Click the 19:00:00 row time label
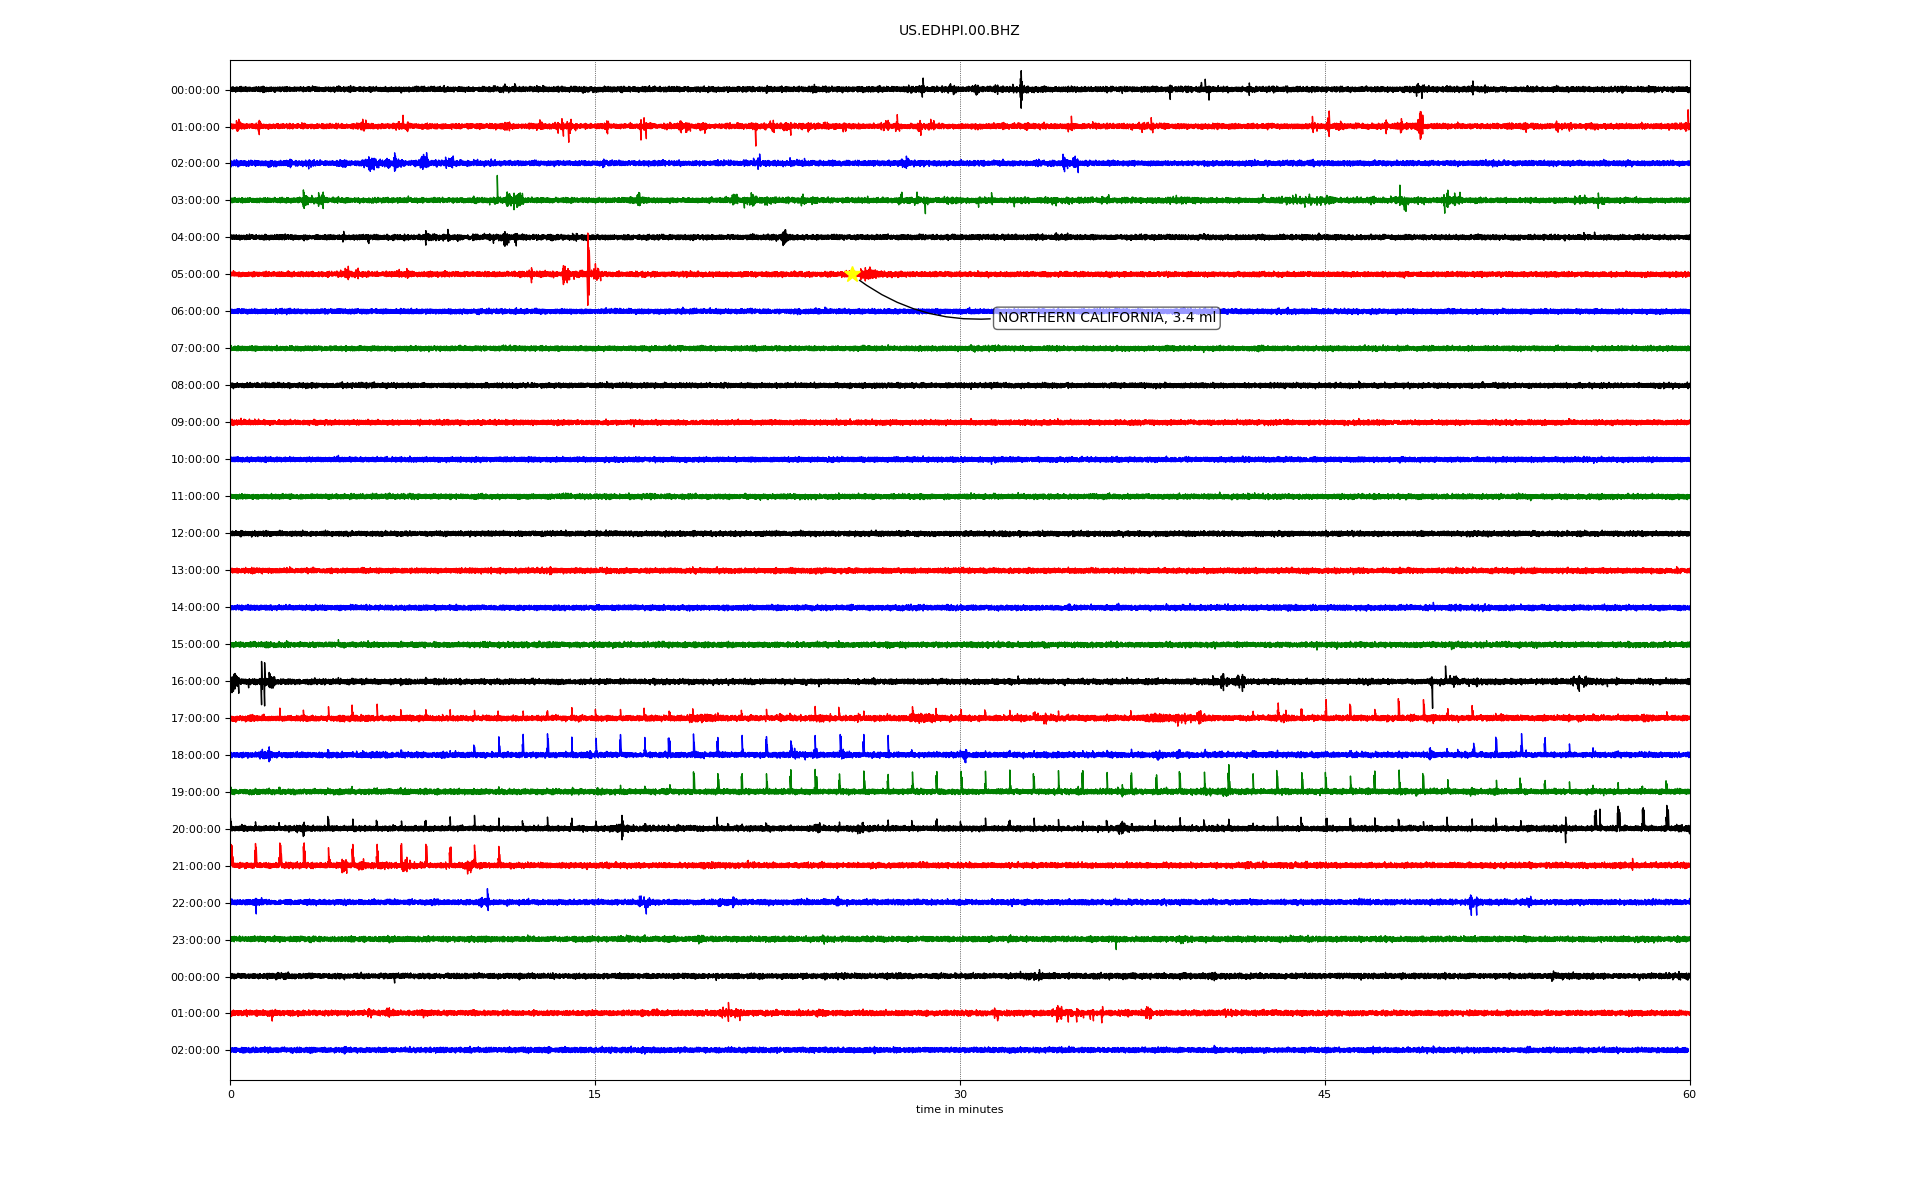 pyautogui.click(x=195, y=793)
